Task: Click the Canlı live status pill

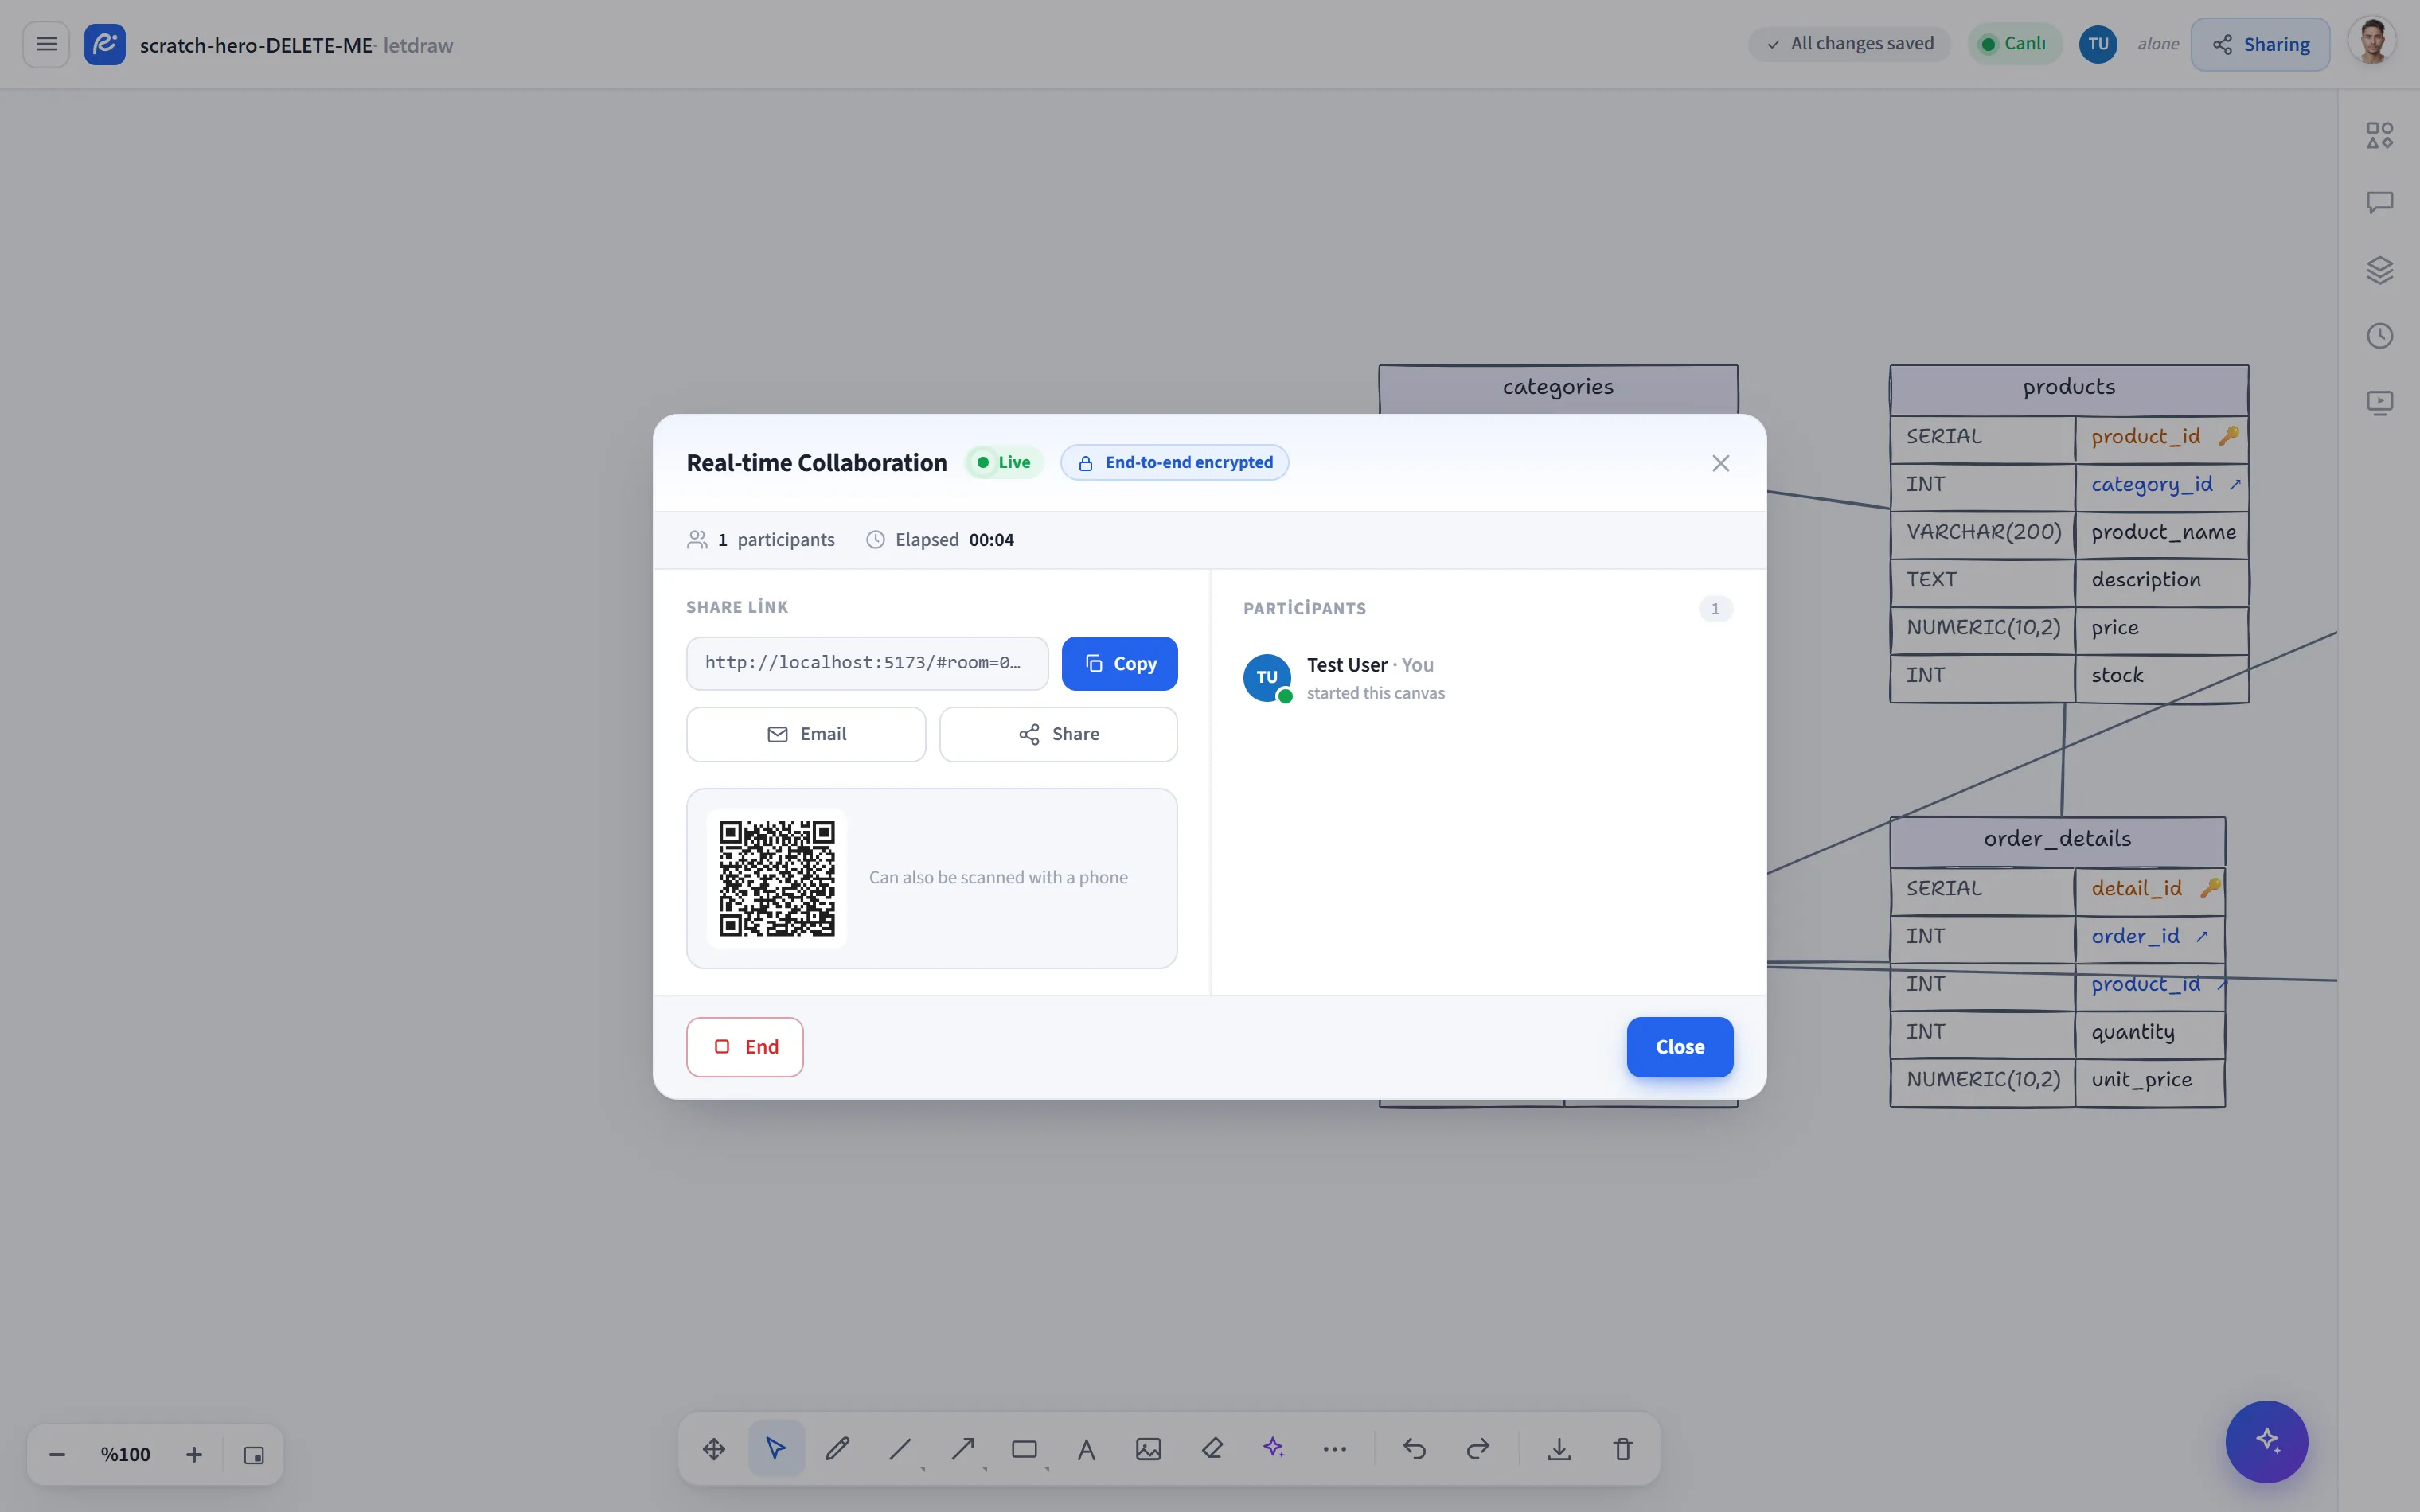Action: pyautogui.click(x=2014, y=44)
